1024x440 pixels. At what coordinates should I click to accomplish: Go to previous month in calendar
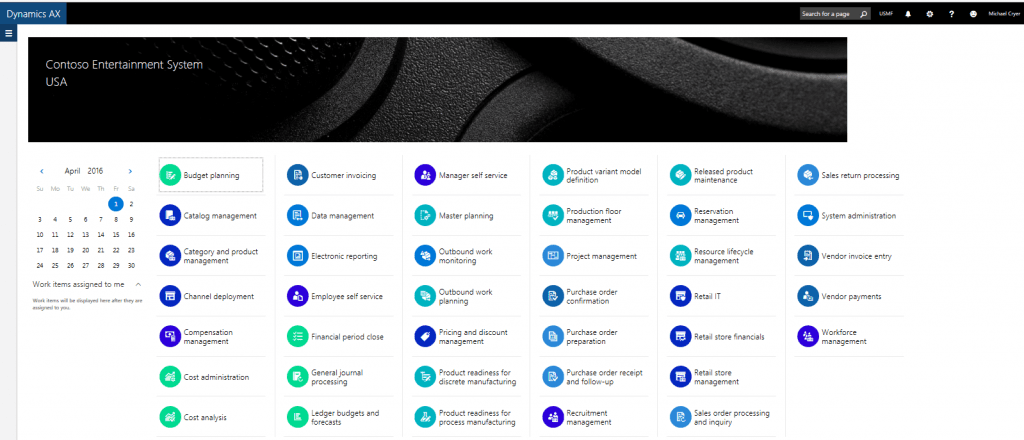coord(41,172)
